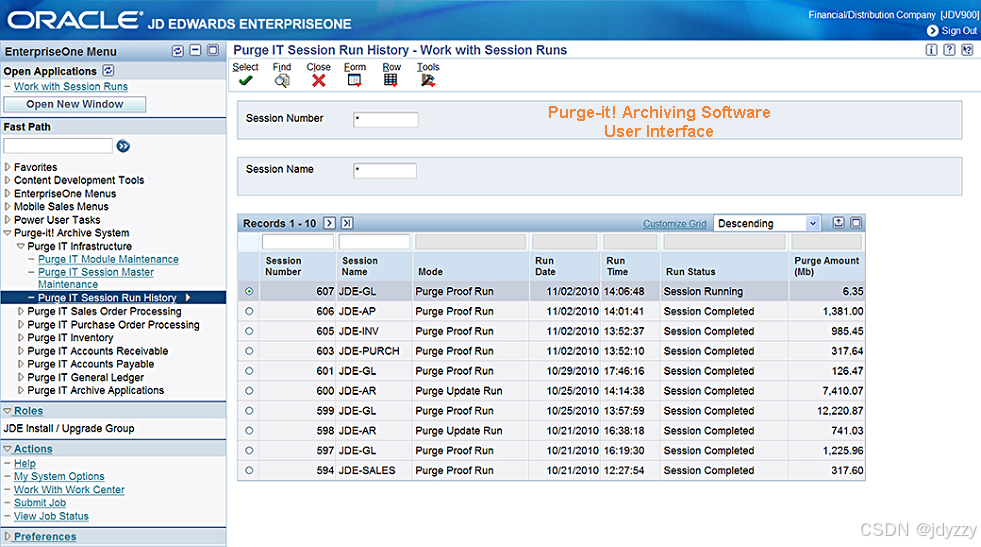The height and width of the screenshot is (547, 981).
Task: Open the Descending sort dropdown
Action: pyautogui.click(x=768, y=223)
